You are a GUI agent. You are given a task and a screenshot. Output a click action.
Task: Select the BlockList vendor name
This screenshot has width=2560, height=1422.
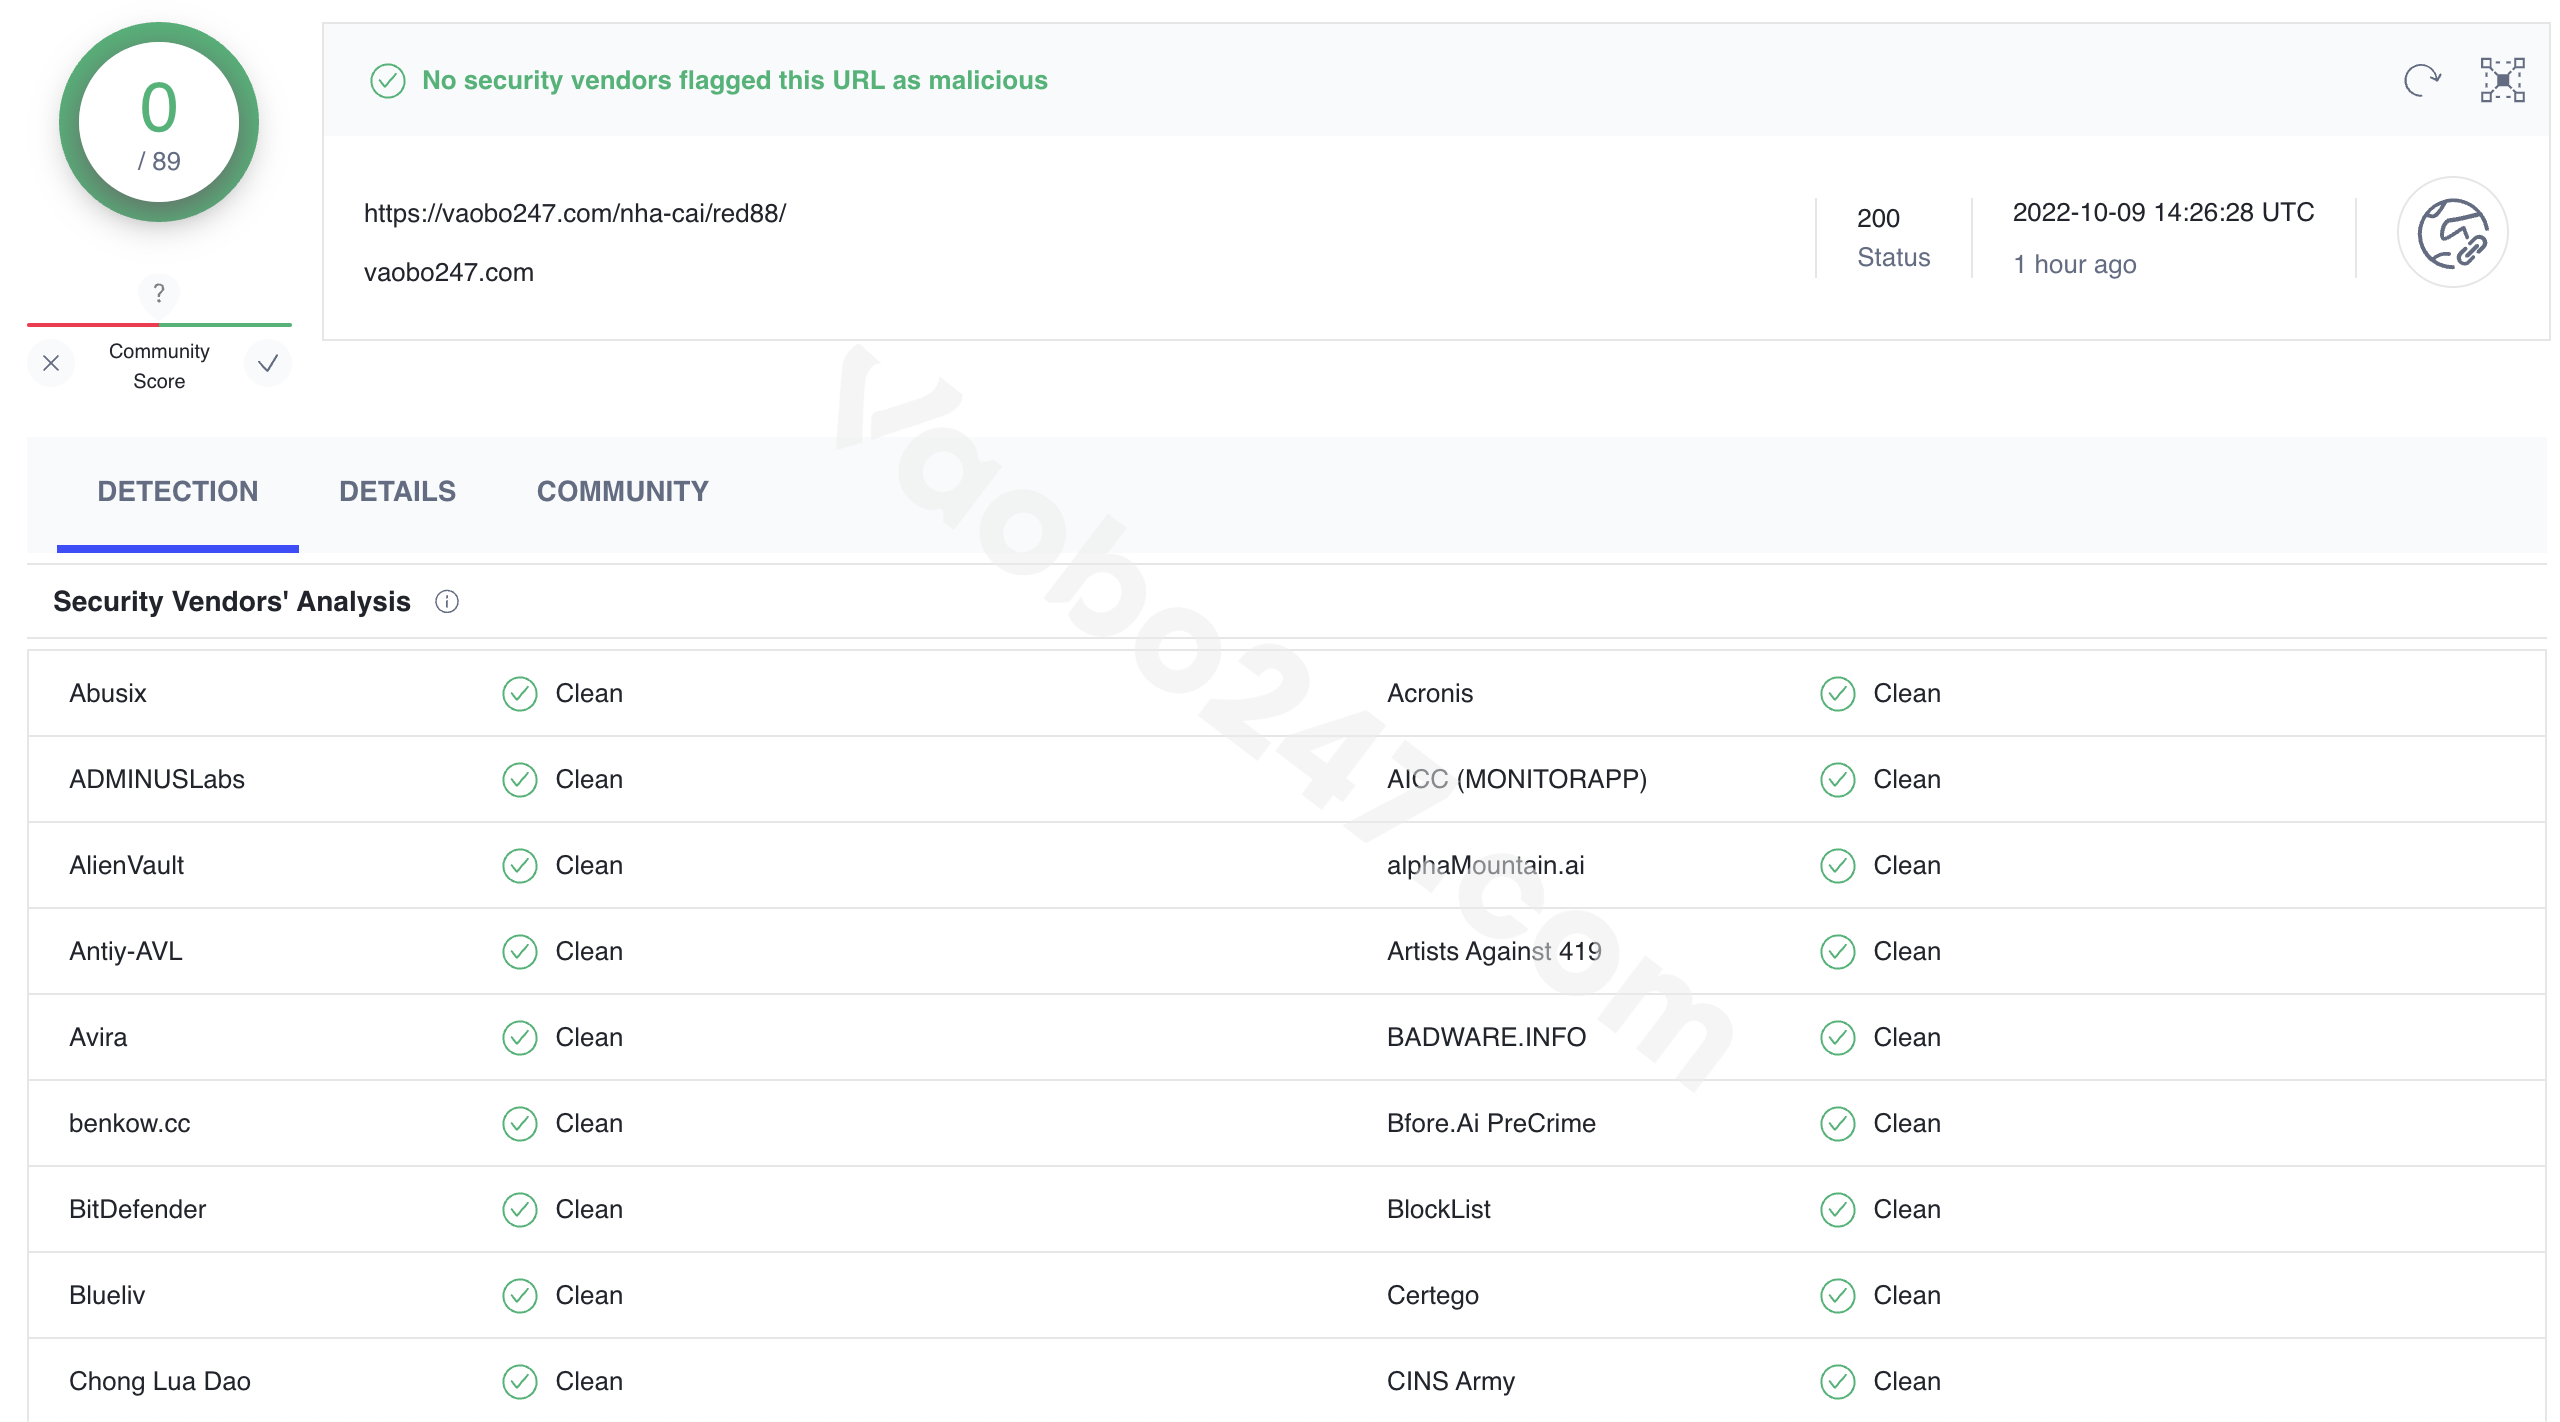pyautogui.click(x=1439, y=1209)
